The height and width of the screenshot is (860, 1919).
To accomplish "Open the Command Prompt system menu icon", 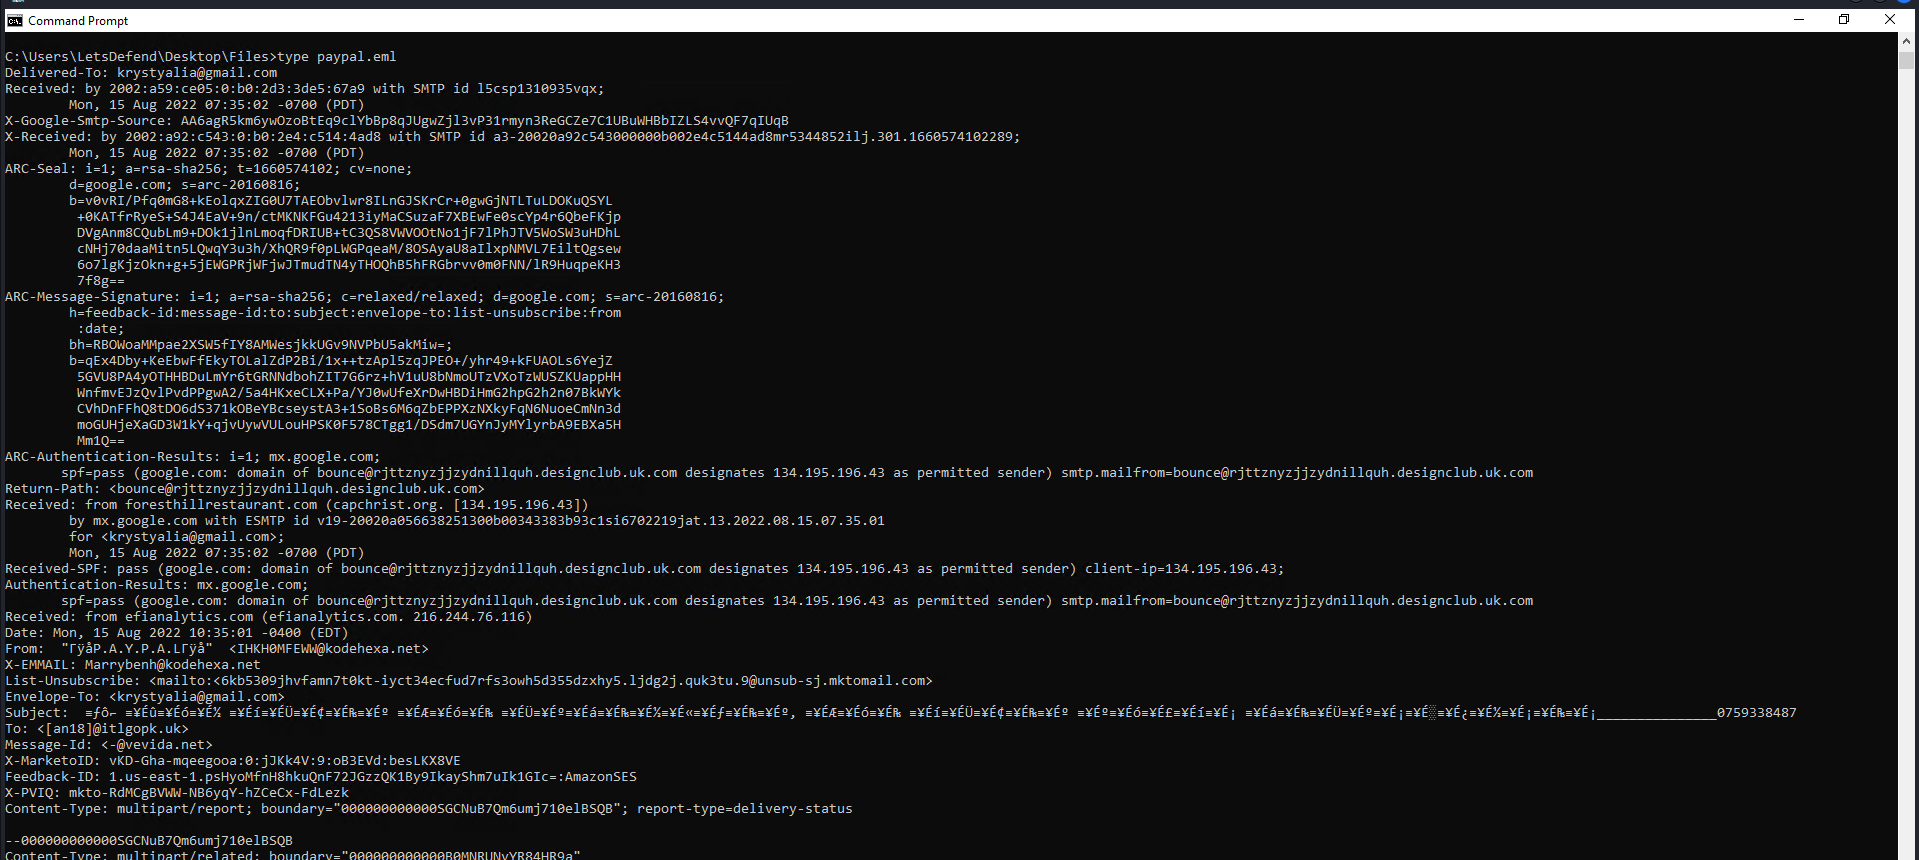I will point(15,20).
